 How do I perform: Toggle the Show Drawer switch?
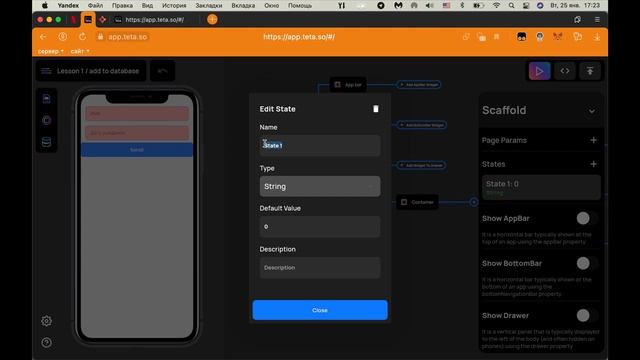[x=587, y=316]
